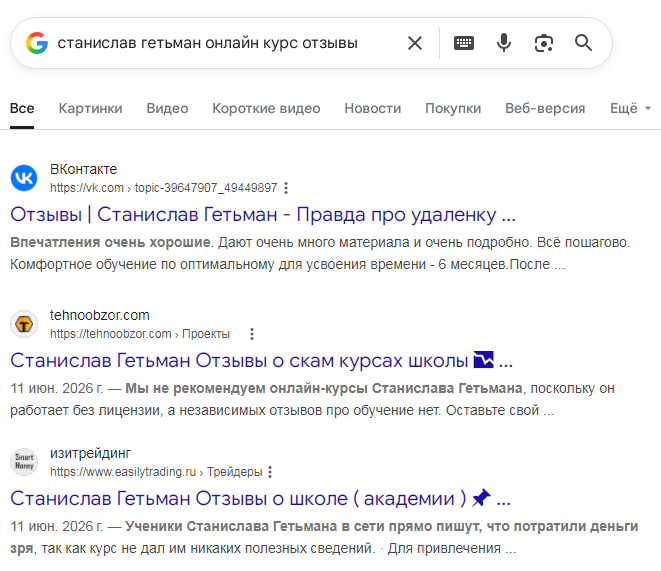The image size is (661, 571).
Task: Open the on-screen keyboard input tool
Action: point(464,43)
